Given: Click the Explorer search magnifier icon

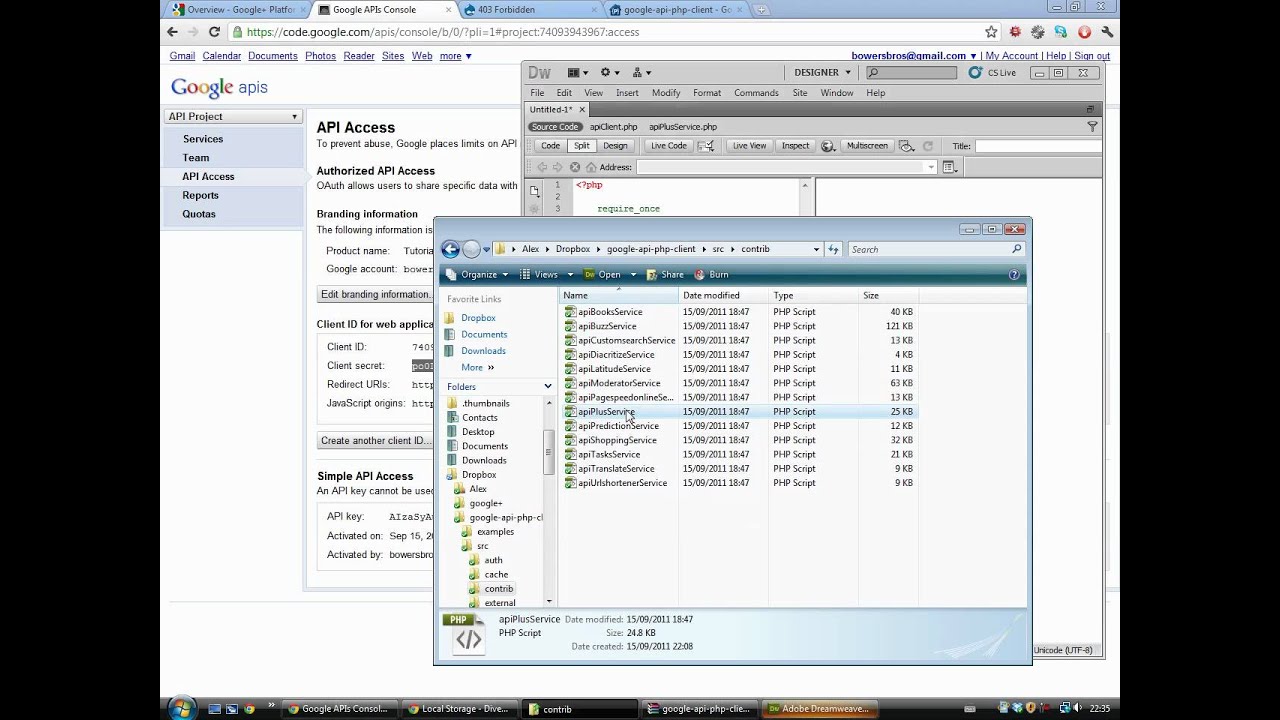Looking at the screenshot, I should click(x=1017, y=249).
